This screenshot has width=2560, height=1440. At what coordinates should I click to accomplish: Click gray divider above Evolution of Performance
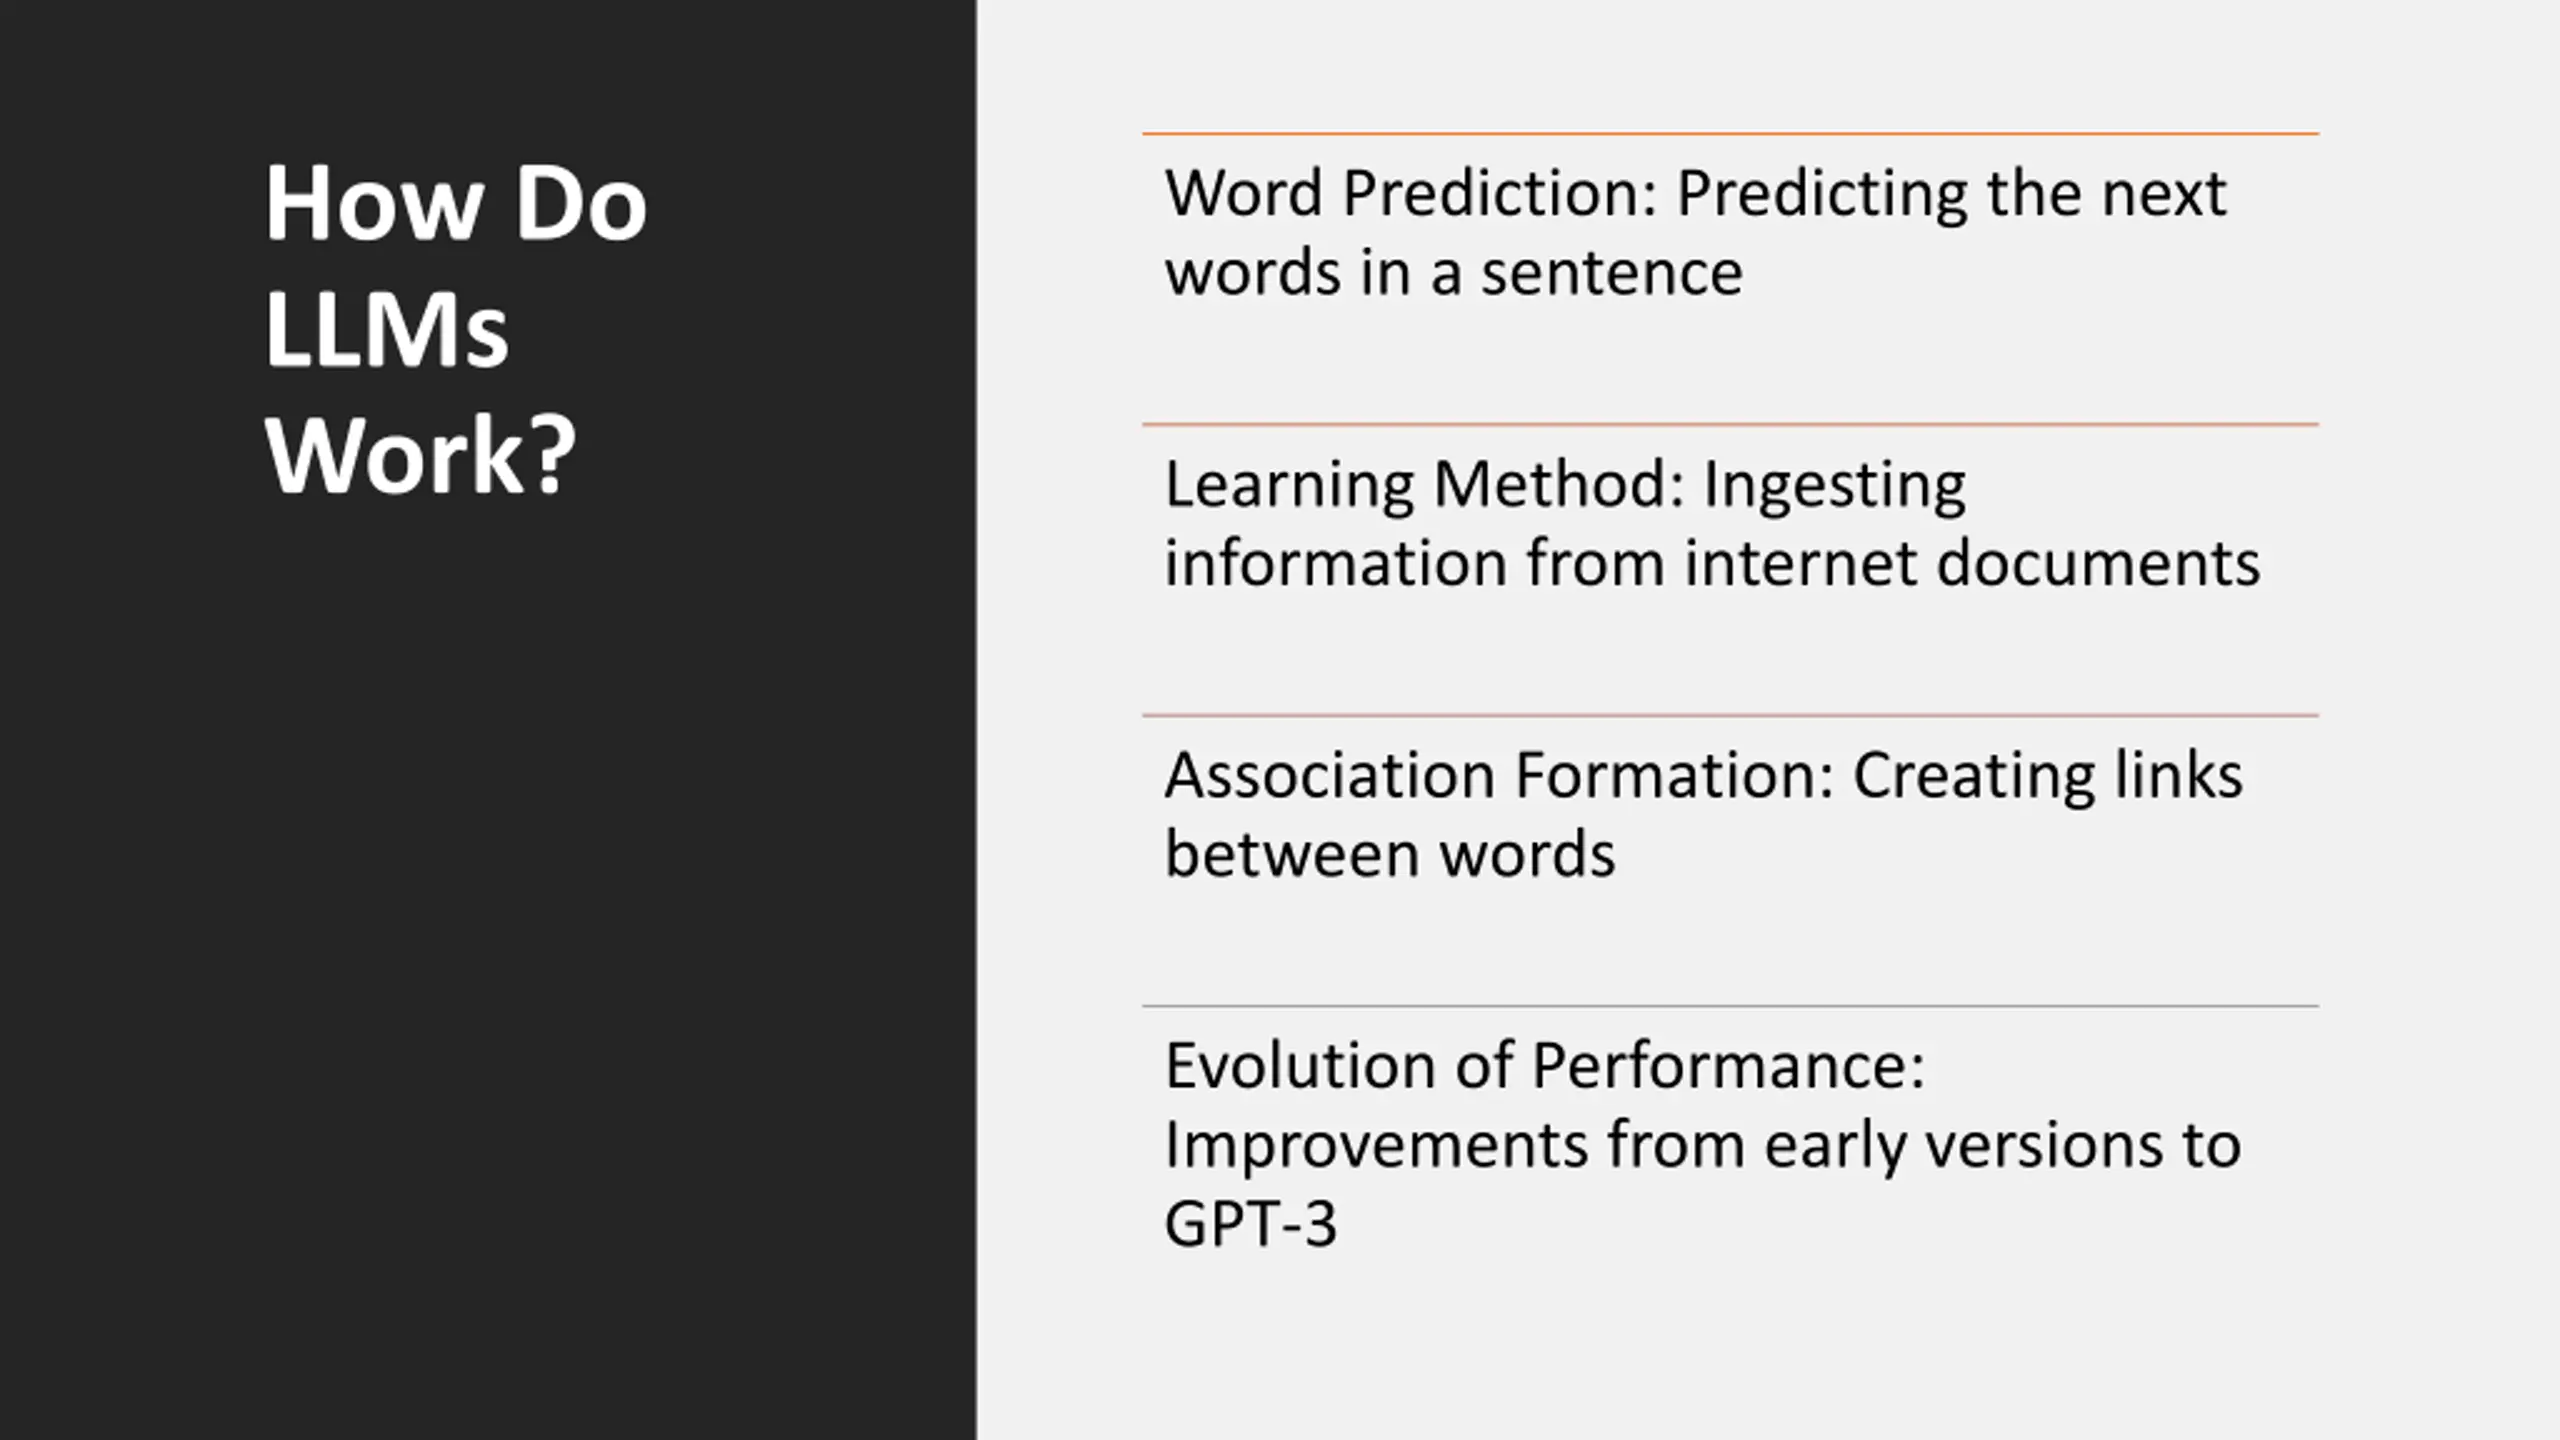pyautogui.click(x=1730, y=1006)
